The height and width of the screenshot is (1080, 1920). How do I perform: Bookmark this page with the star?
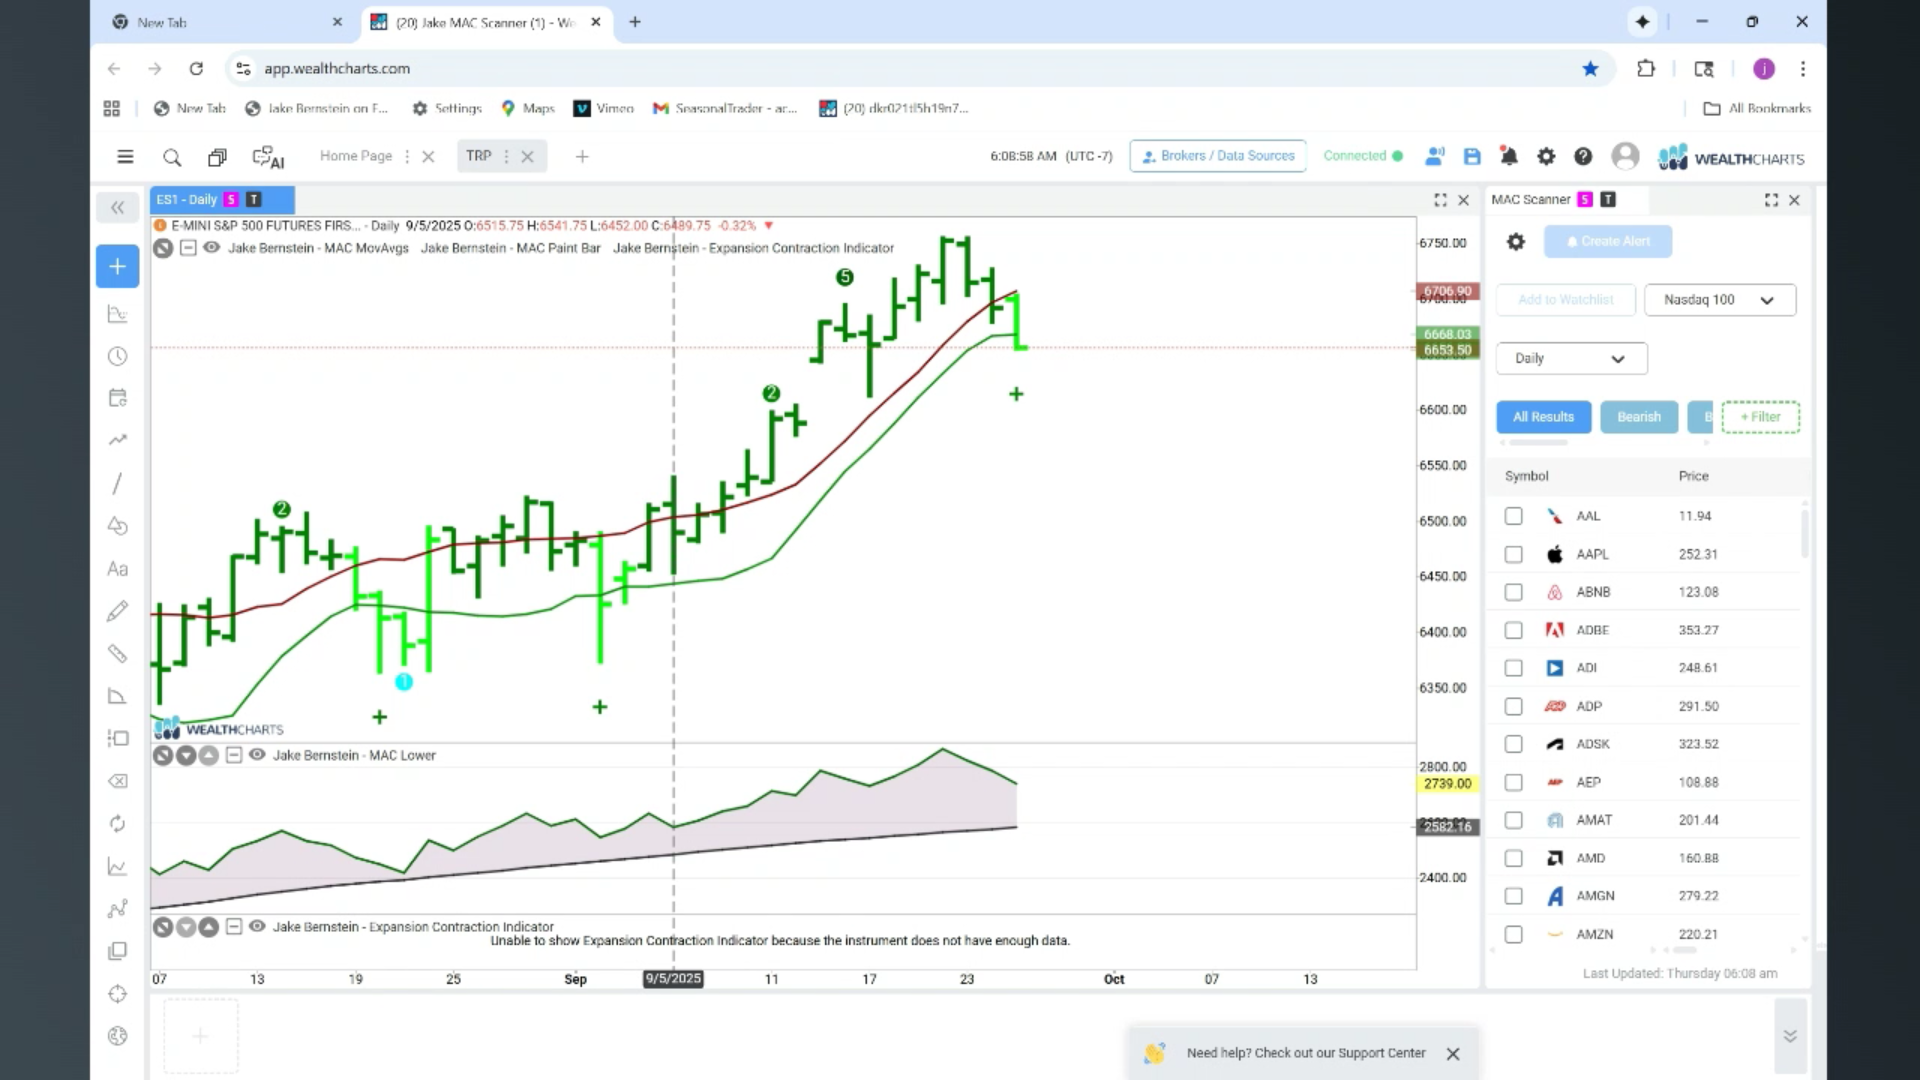(x=1590, y=68)
